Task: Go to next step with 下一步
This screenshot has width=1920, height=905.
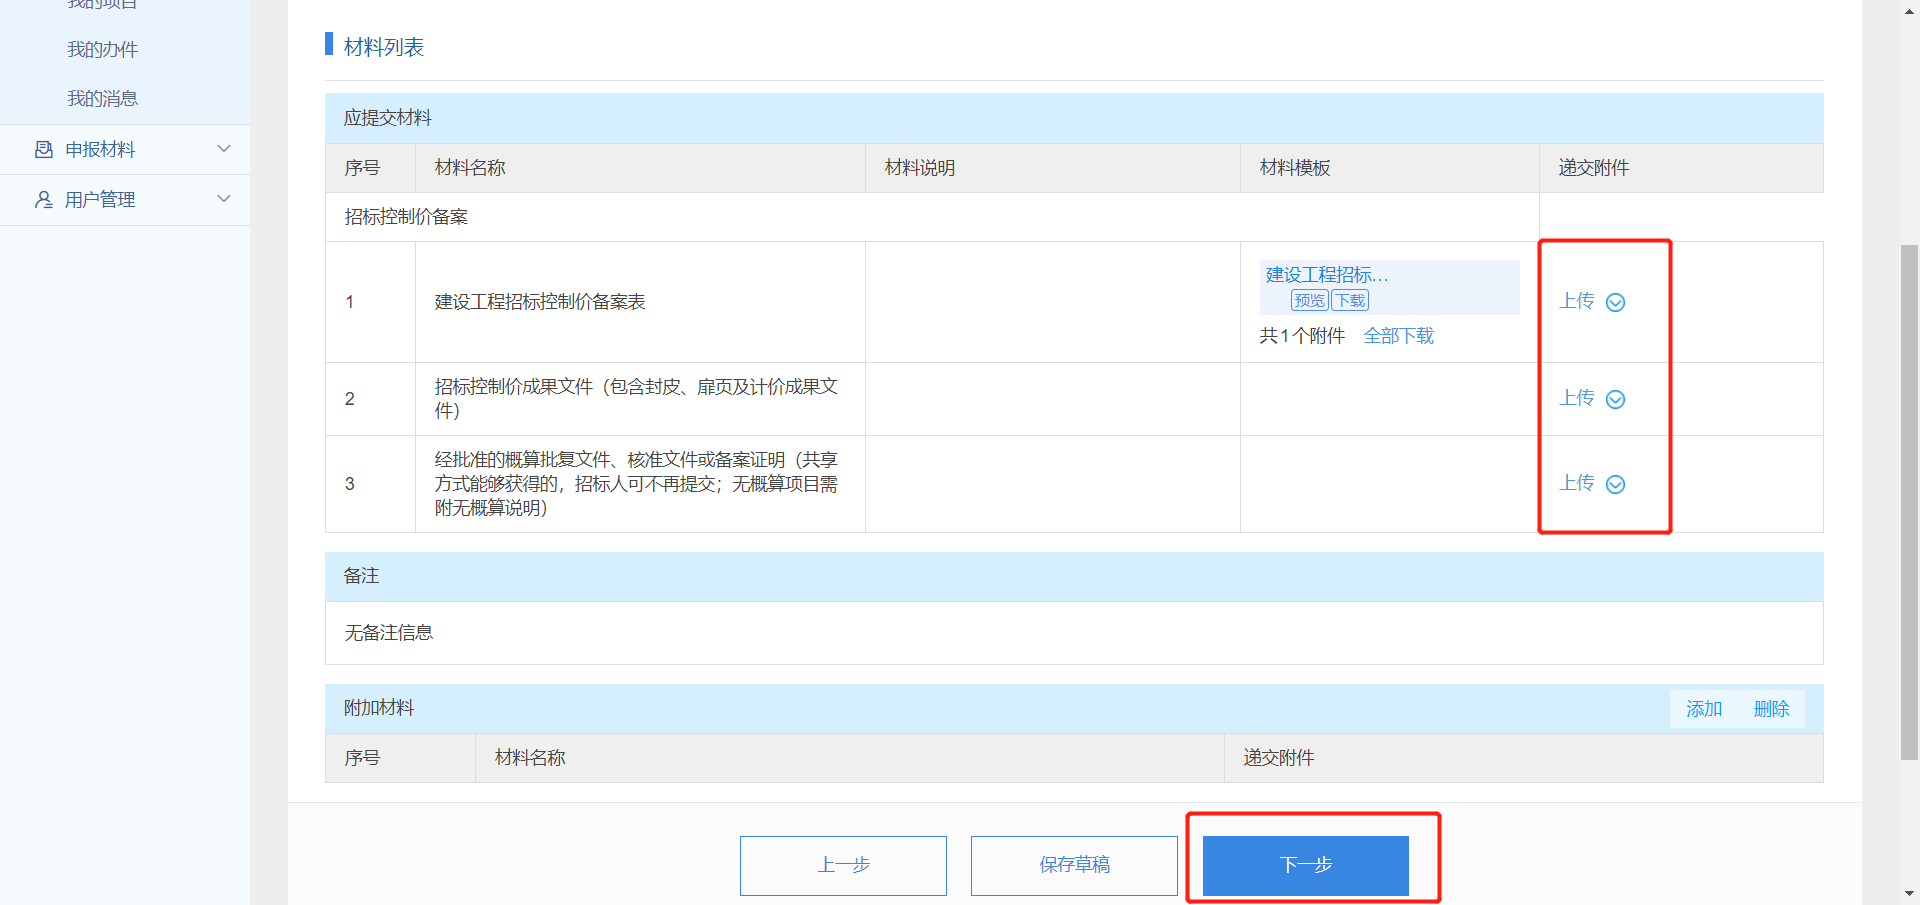Action: tap(1305, 865)
